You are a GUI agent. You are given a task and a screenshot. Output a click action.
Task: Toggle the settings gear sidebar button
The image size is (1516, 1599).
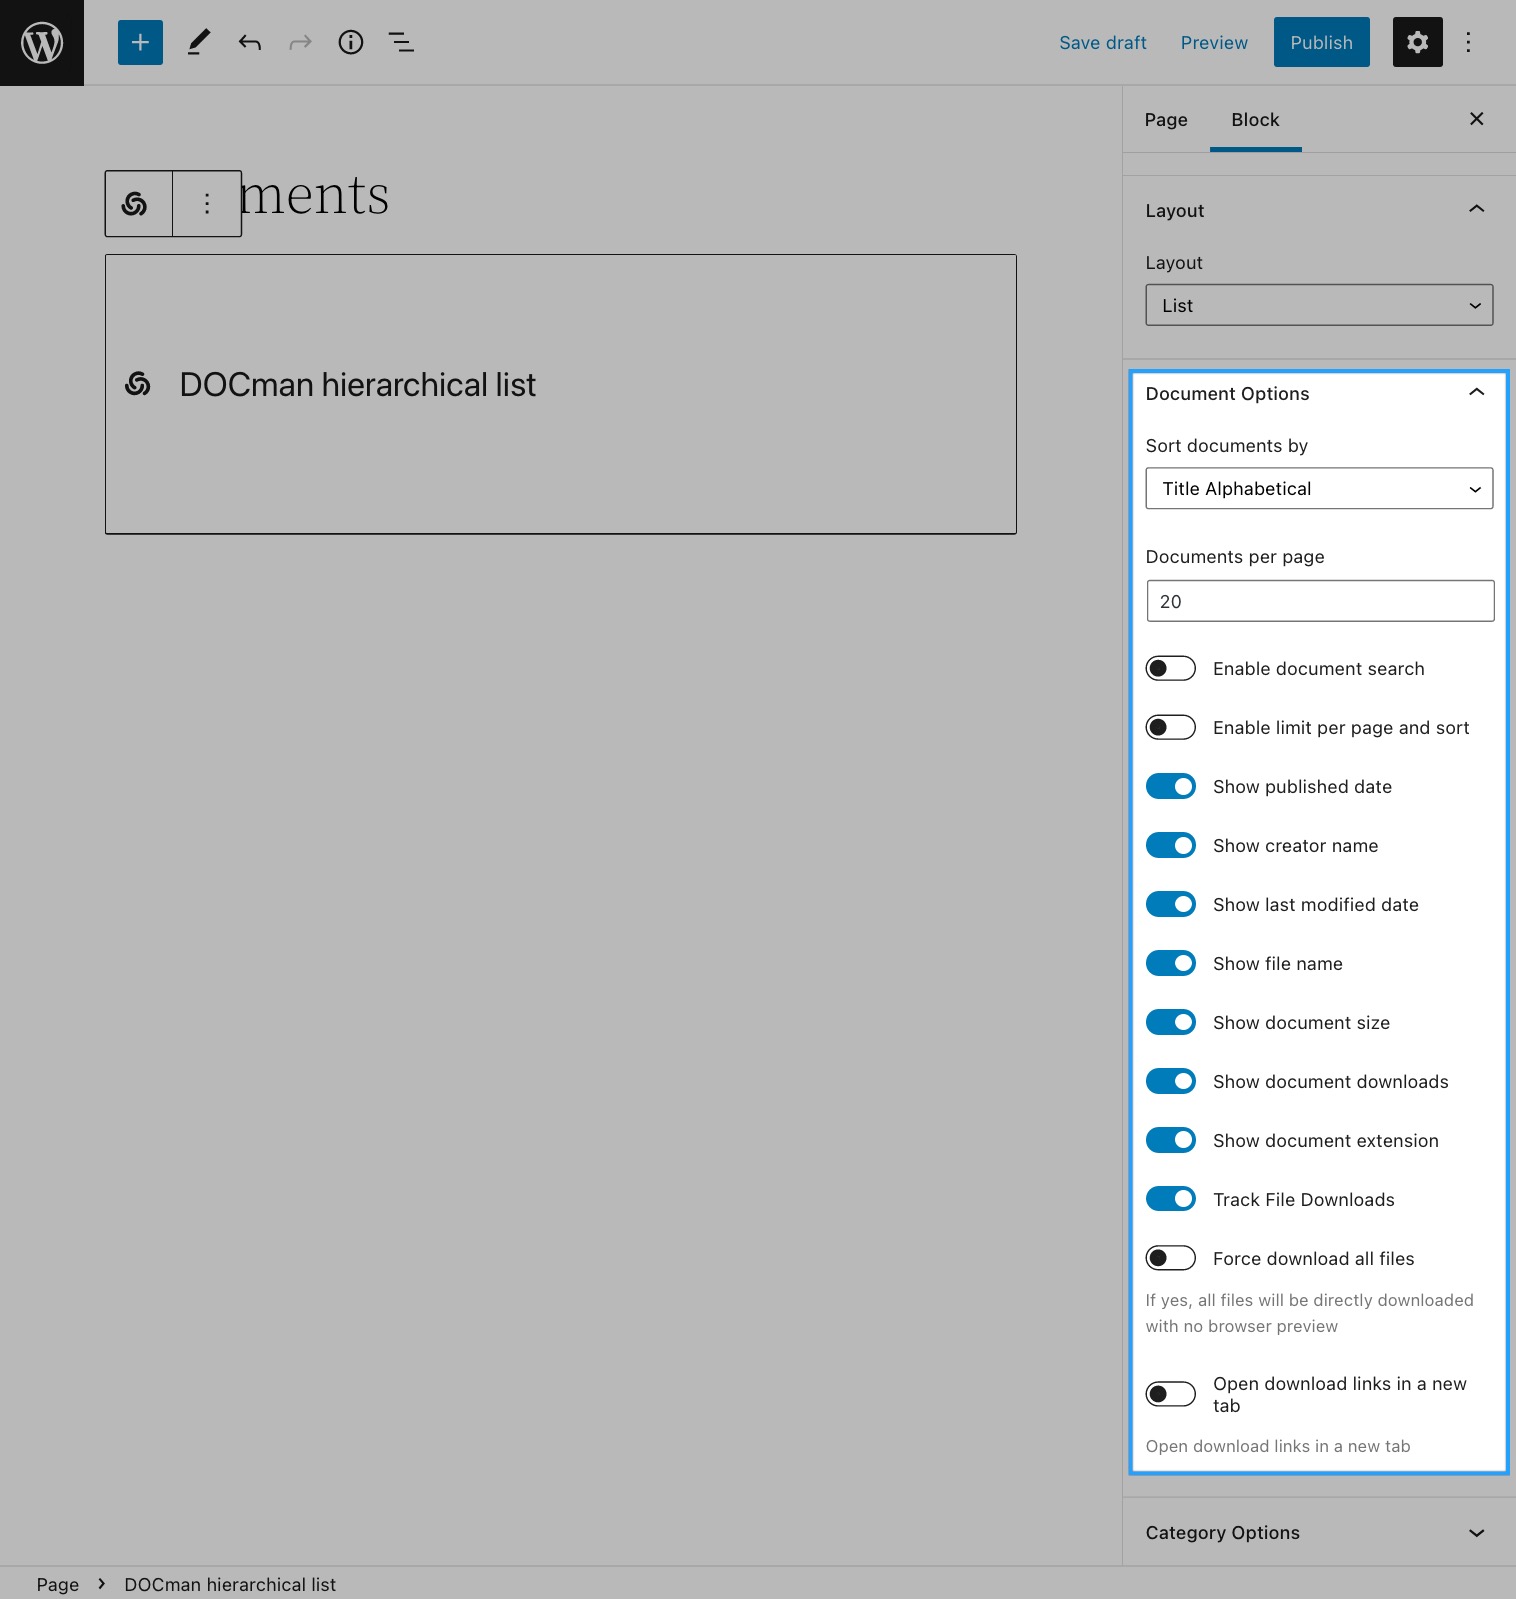(x=1417, y=42)
